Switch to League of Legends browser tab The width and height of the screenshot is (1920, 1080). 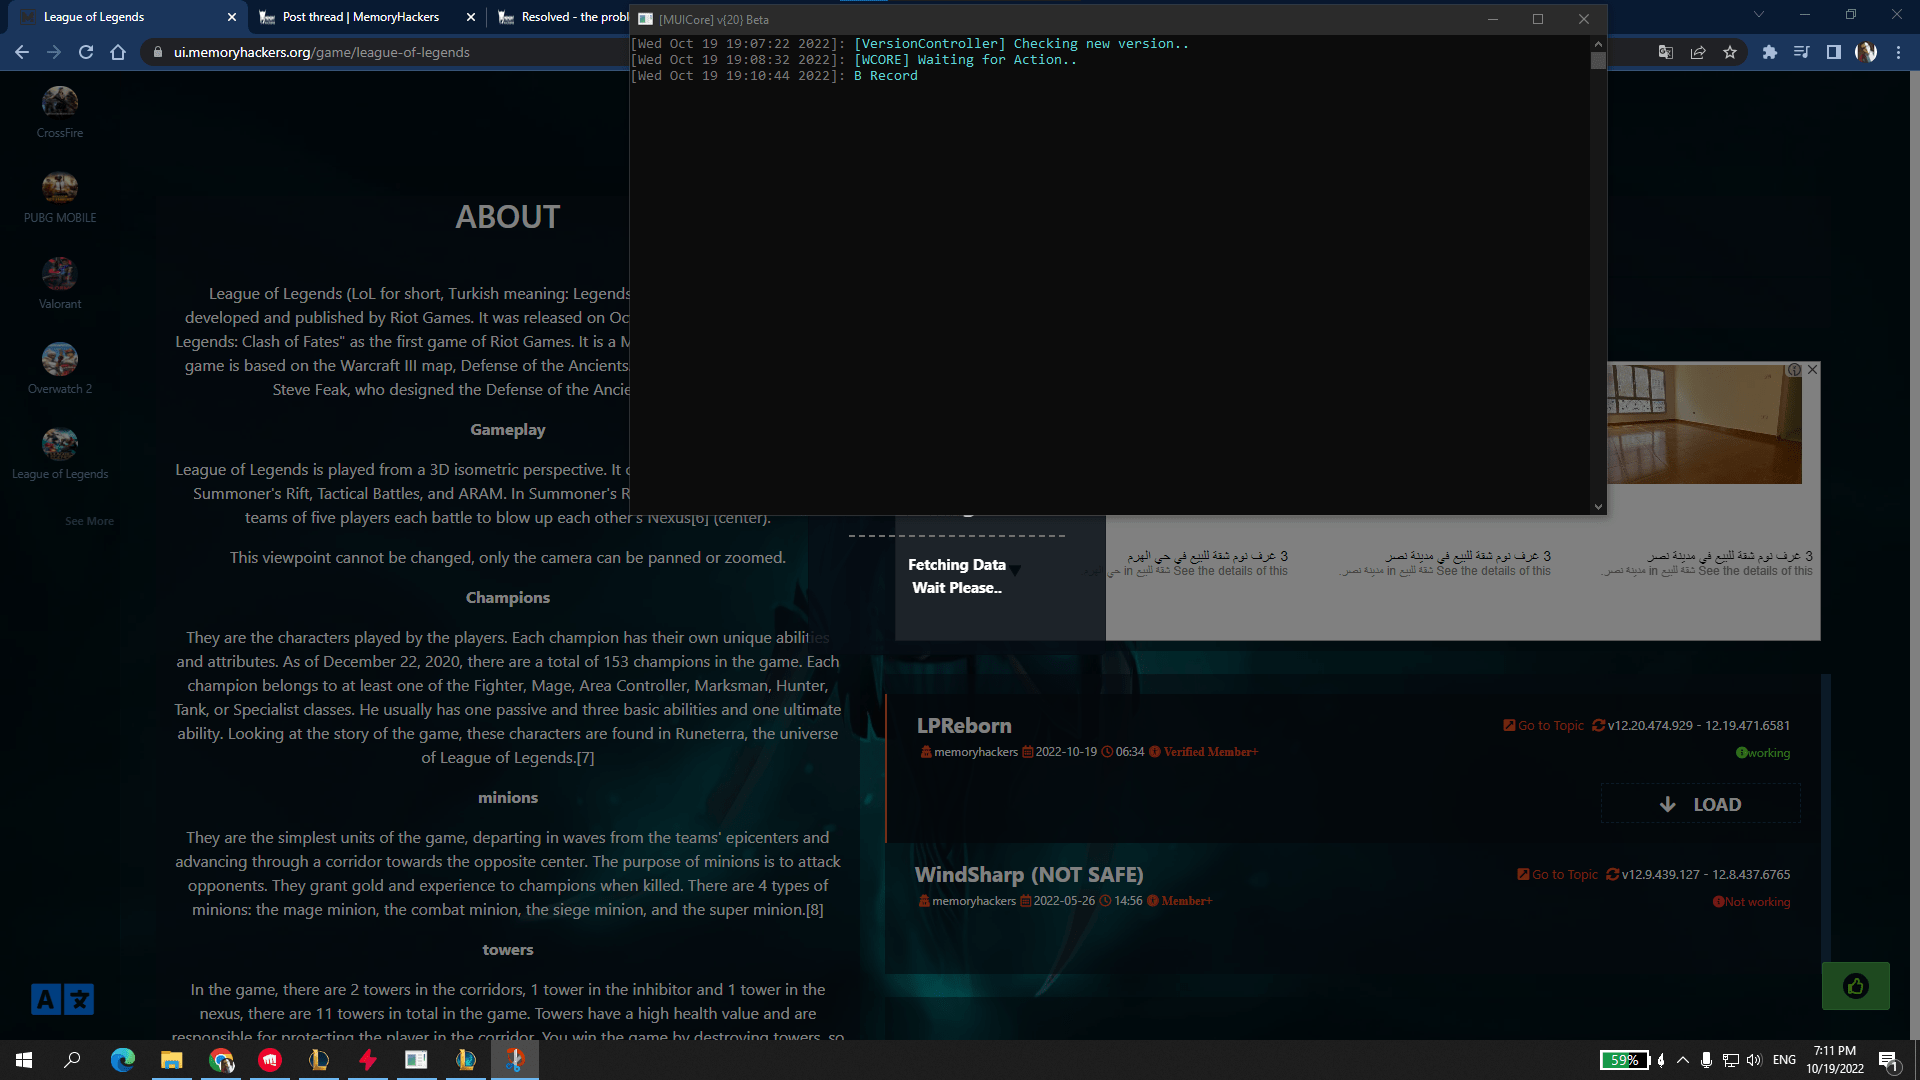(130, 17)
